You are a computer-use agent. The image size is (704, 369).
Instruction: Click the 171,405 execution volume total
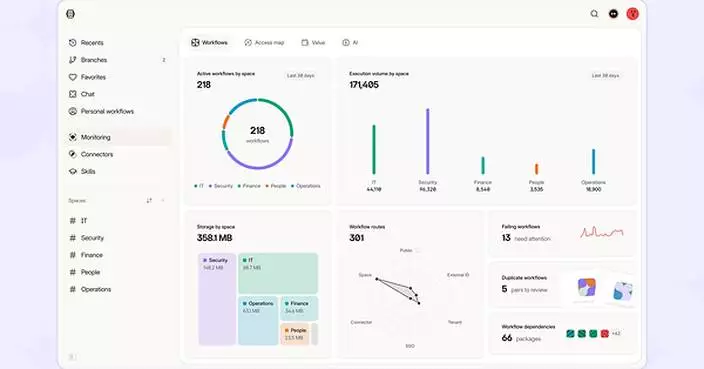pyautogui.click(x=364, y=85)
